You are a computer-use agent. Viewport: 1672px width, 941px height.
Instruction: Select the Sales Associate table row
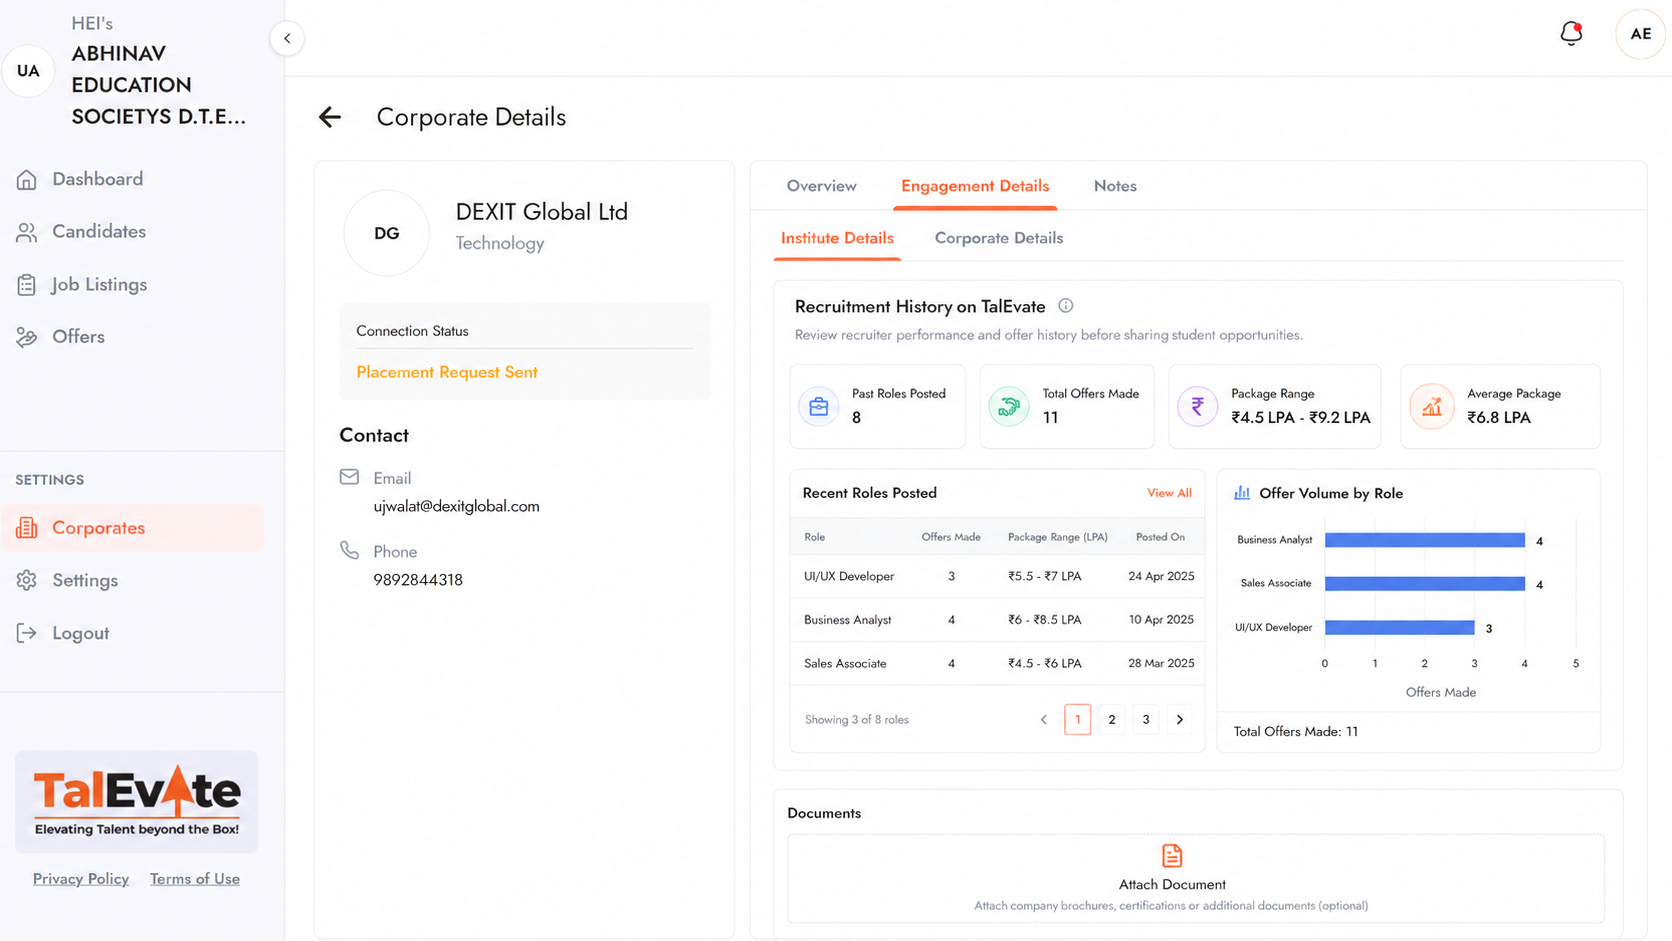click(x=997, y=664)
